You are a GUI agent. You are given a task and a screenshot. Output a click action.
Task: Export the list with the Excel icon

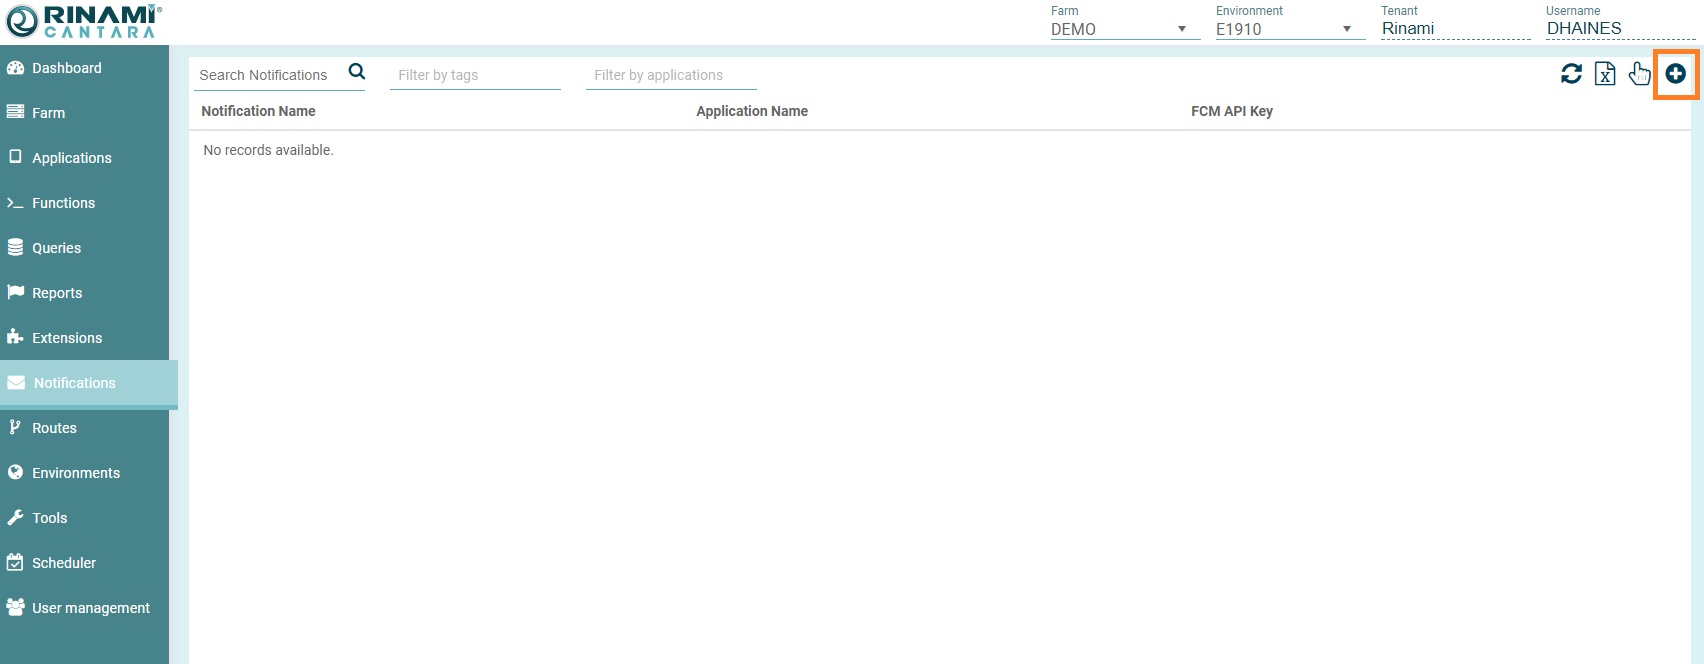[x=1605, y=73]
